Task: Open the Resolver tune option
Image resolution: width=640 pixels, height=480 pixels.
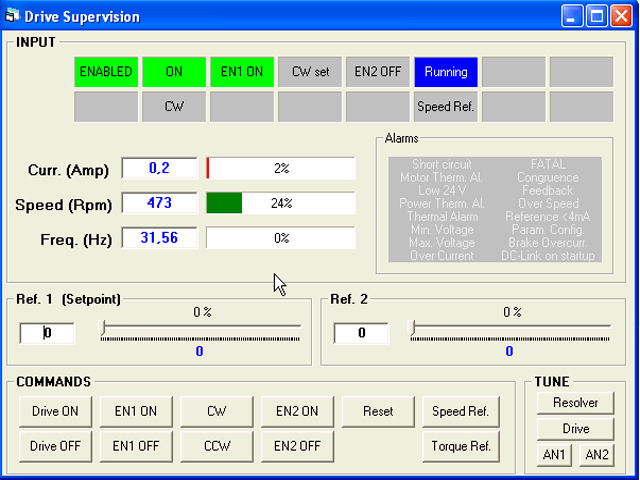Action: [575, 403]
